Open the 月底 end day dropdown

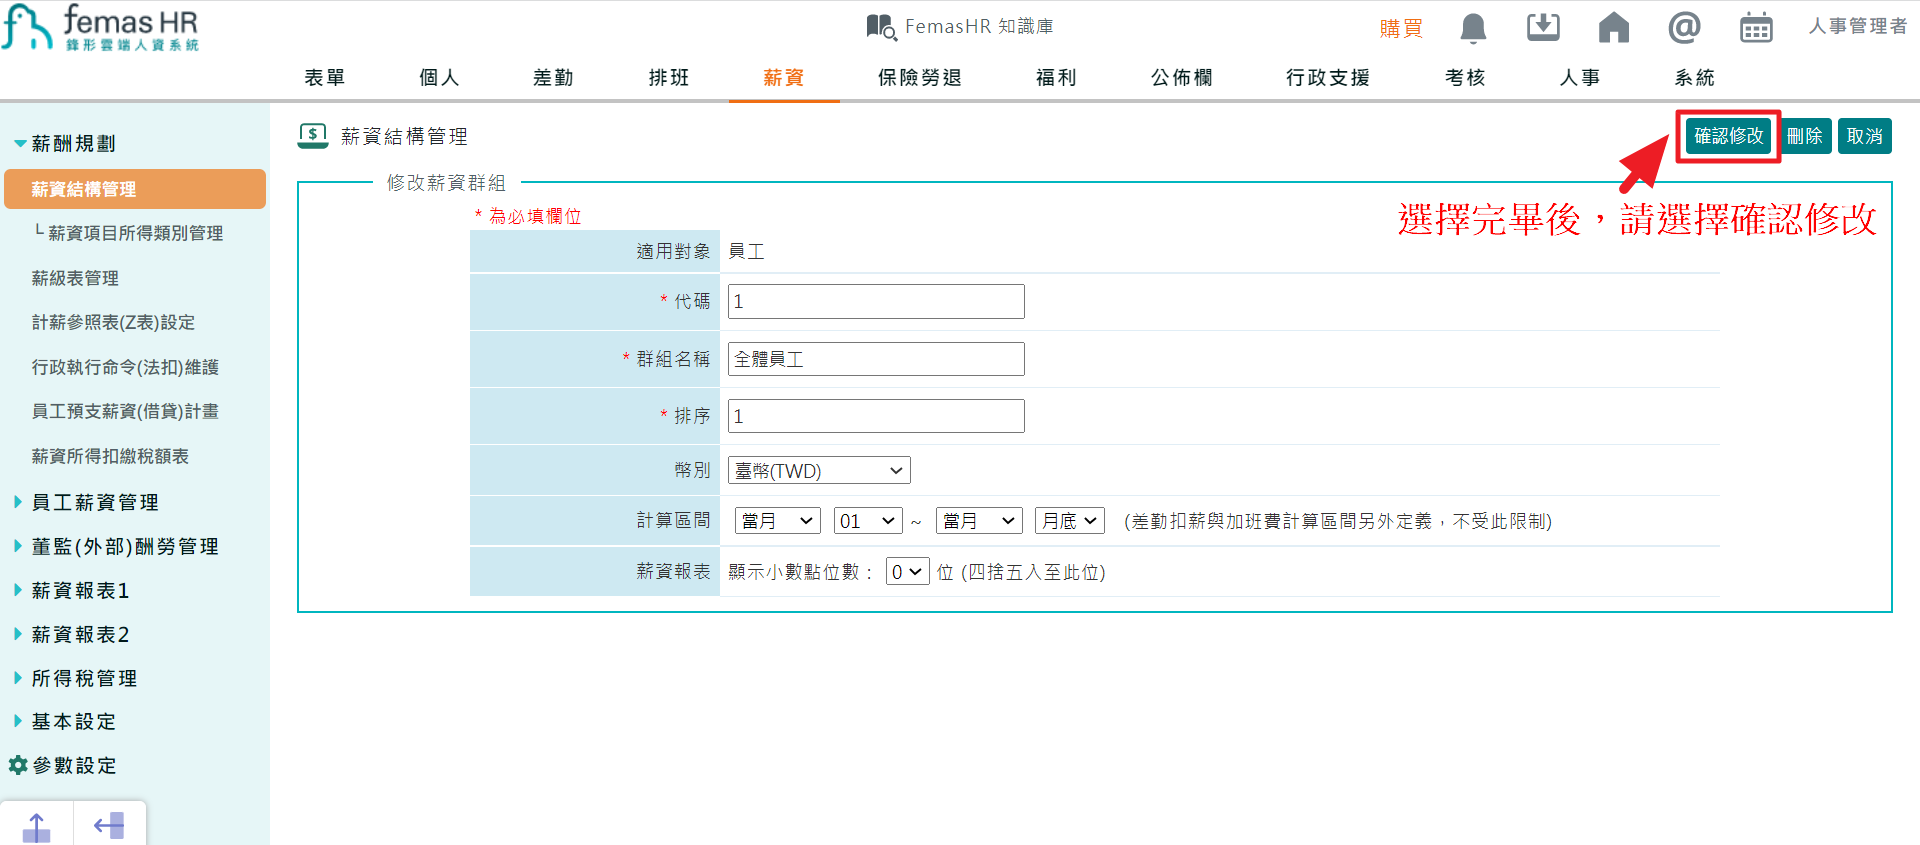point(1070,521)
